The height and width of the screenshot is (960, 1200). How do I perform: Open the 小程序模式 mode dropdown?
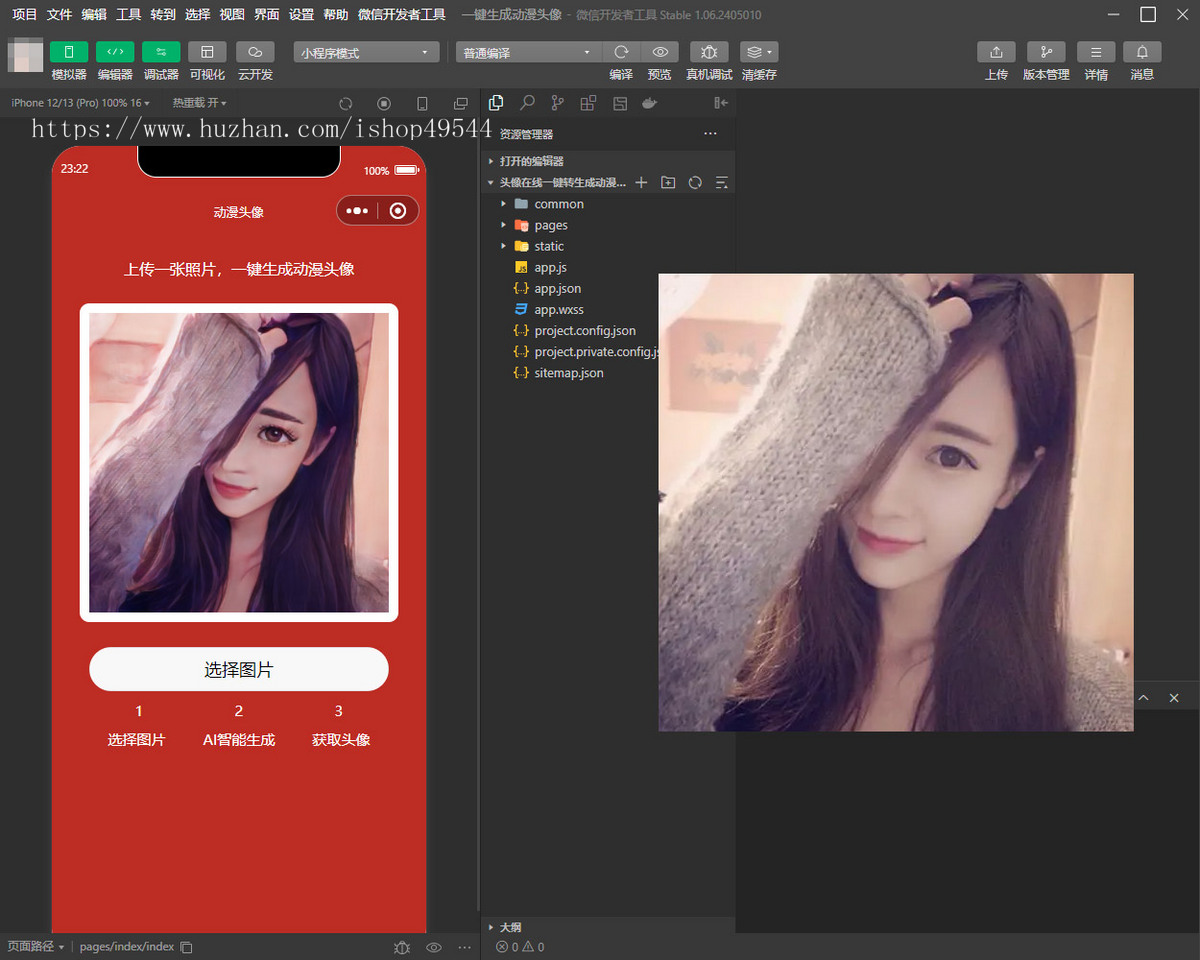point(366,53)
